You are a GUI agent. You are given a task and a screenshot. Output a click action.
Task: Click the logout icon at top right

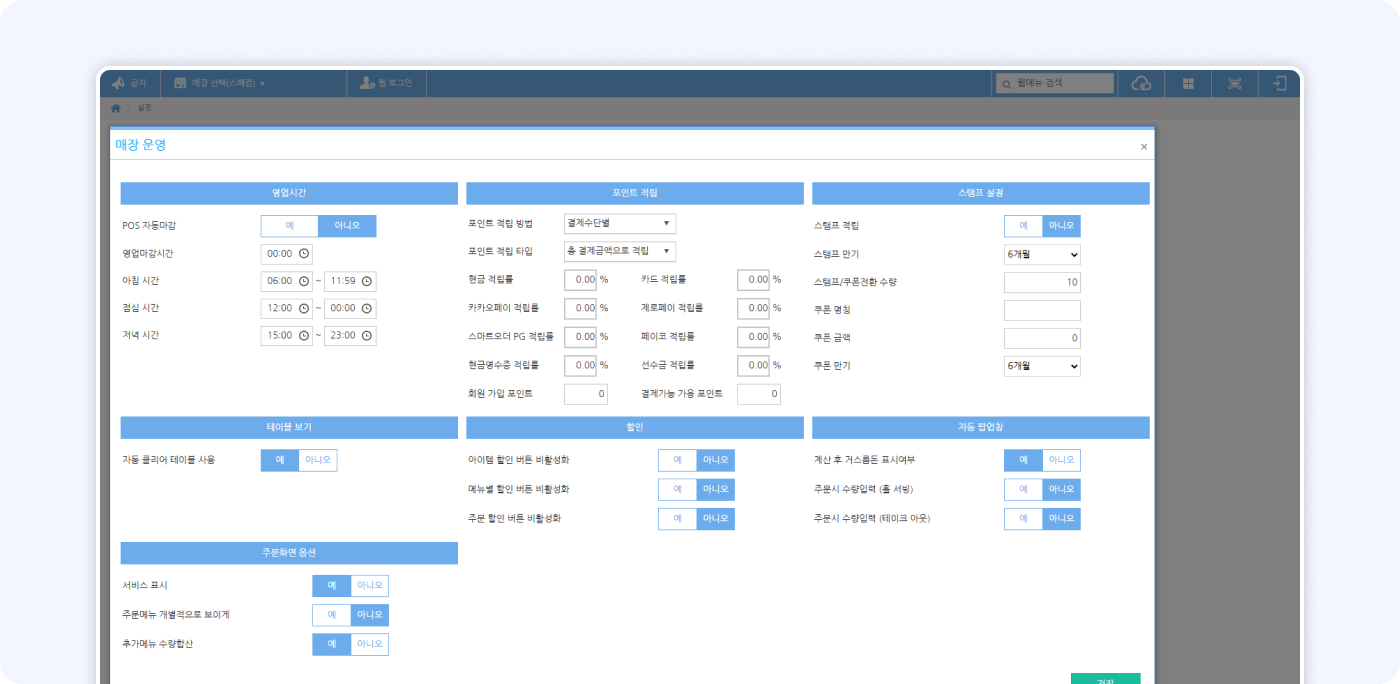tap(1279, 84)
